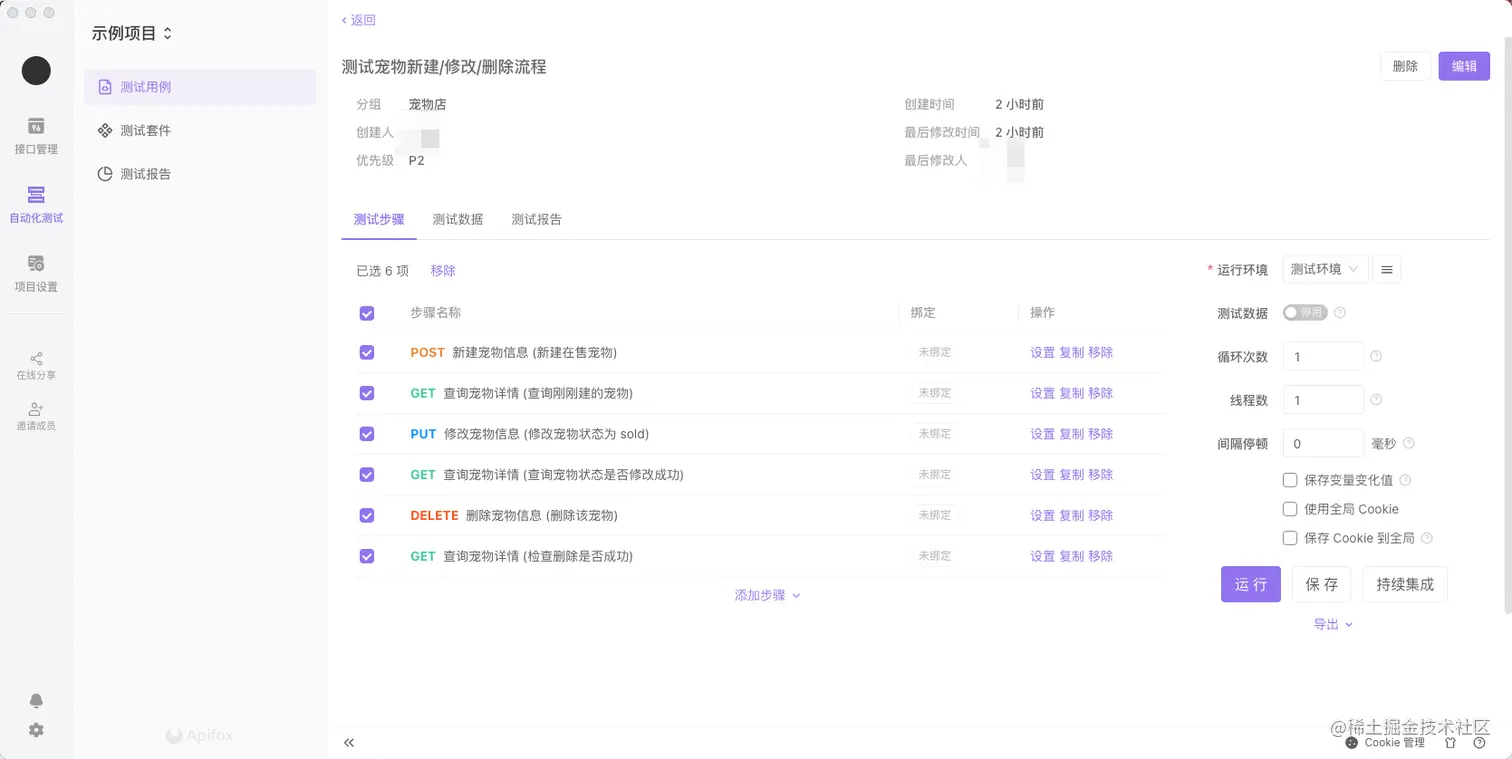
Task: 展开添加步骤下拉菜单
Action: coord(767,595)
